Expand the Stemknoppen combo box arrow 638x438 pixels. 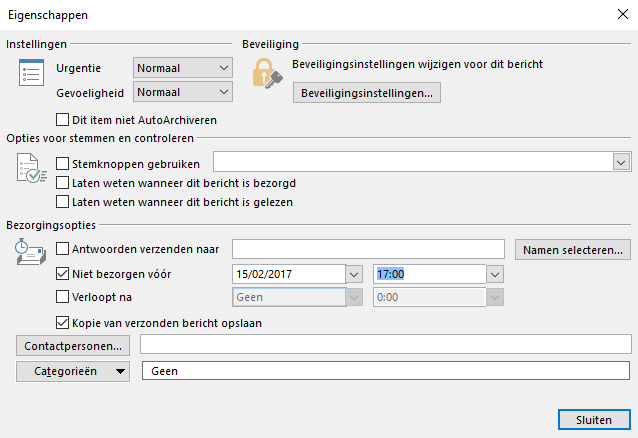point(621,163)
